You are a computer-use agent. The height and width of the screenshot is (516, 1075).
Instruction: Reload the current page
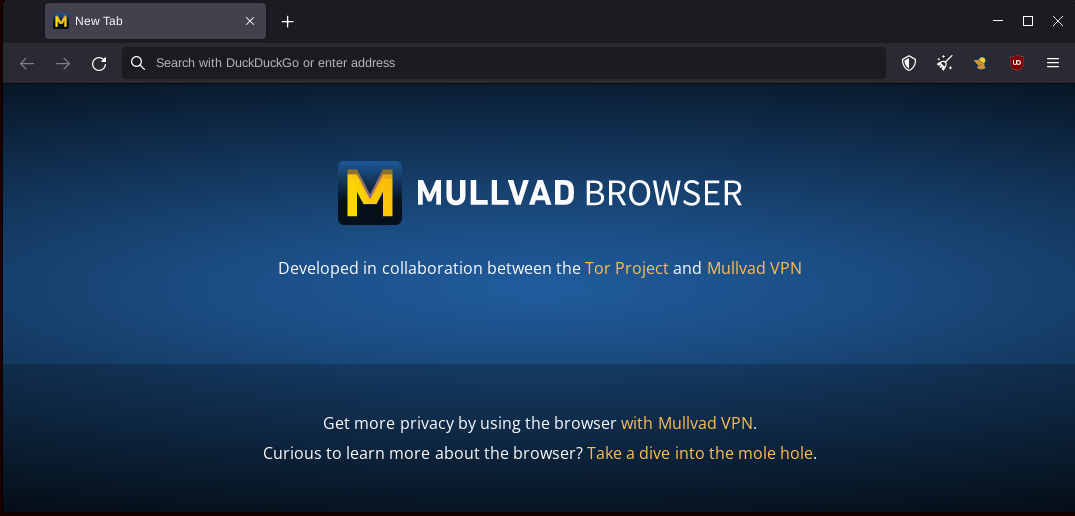point(99,64)
